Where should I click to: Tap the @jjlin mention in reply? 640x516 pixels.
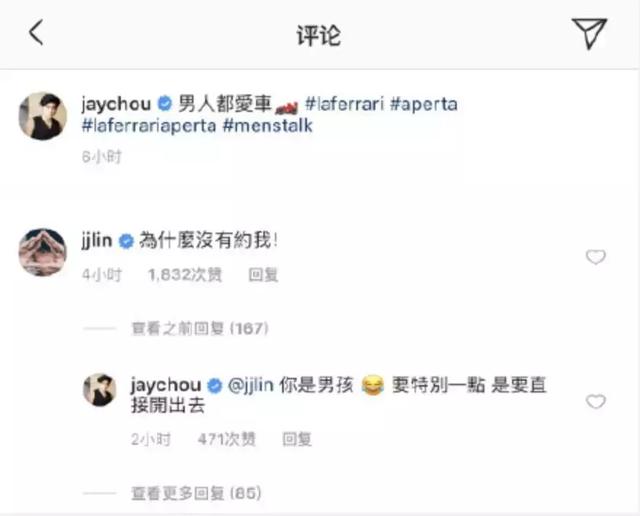[x=250, y=385]
